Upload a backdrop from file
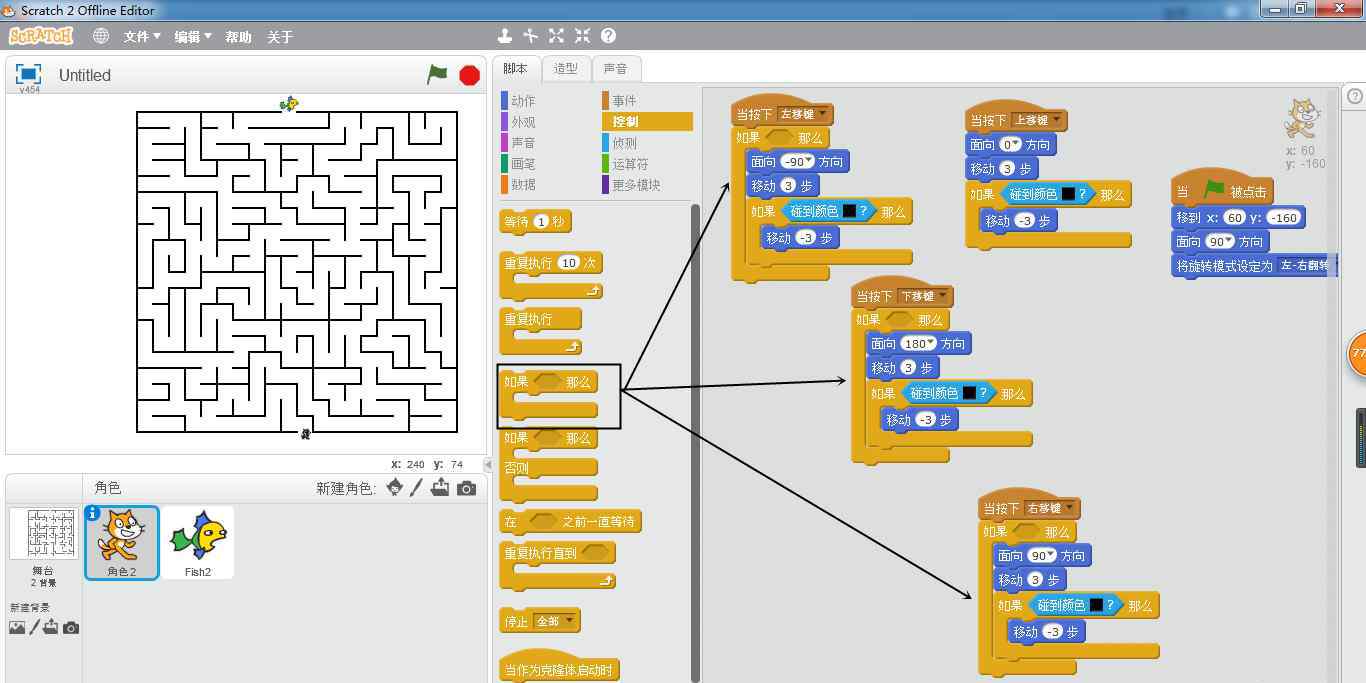This screenshot has height=683, width=1366. click(x=51, y=627)
